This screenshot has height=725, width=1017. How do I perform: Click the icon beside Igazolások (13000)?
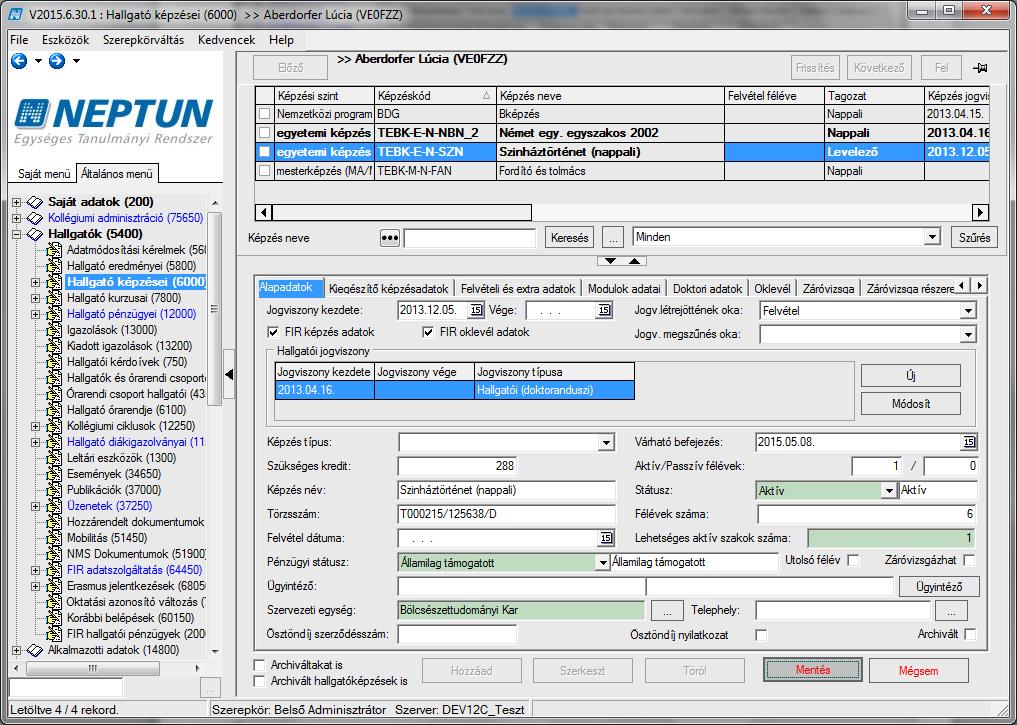coord(54,330)
